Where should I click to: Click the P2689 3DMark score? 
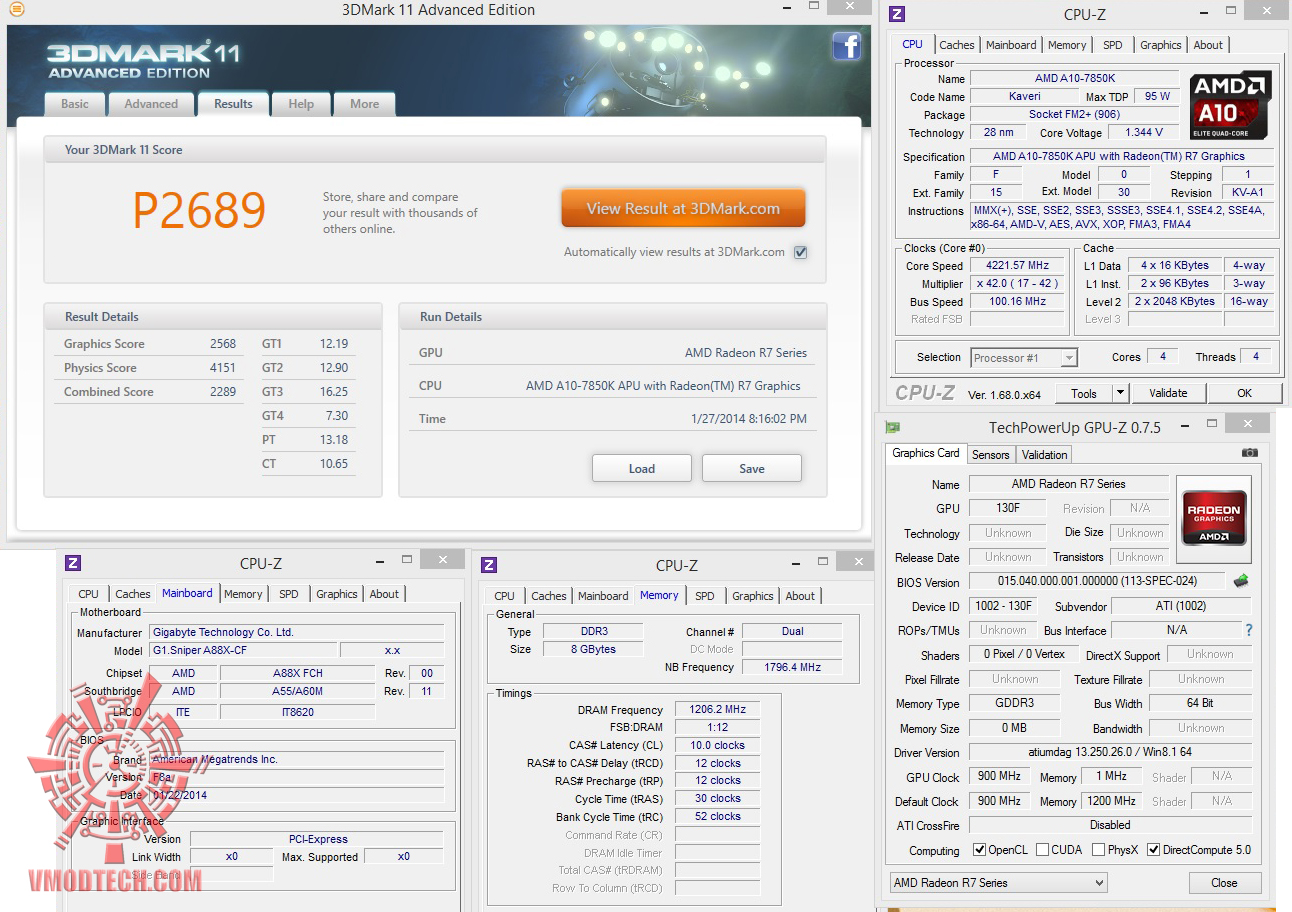pos(199,210)
